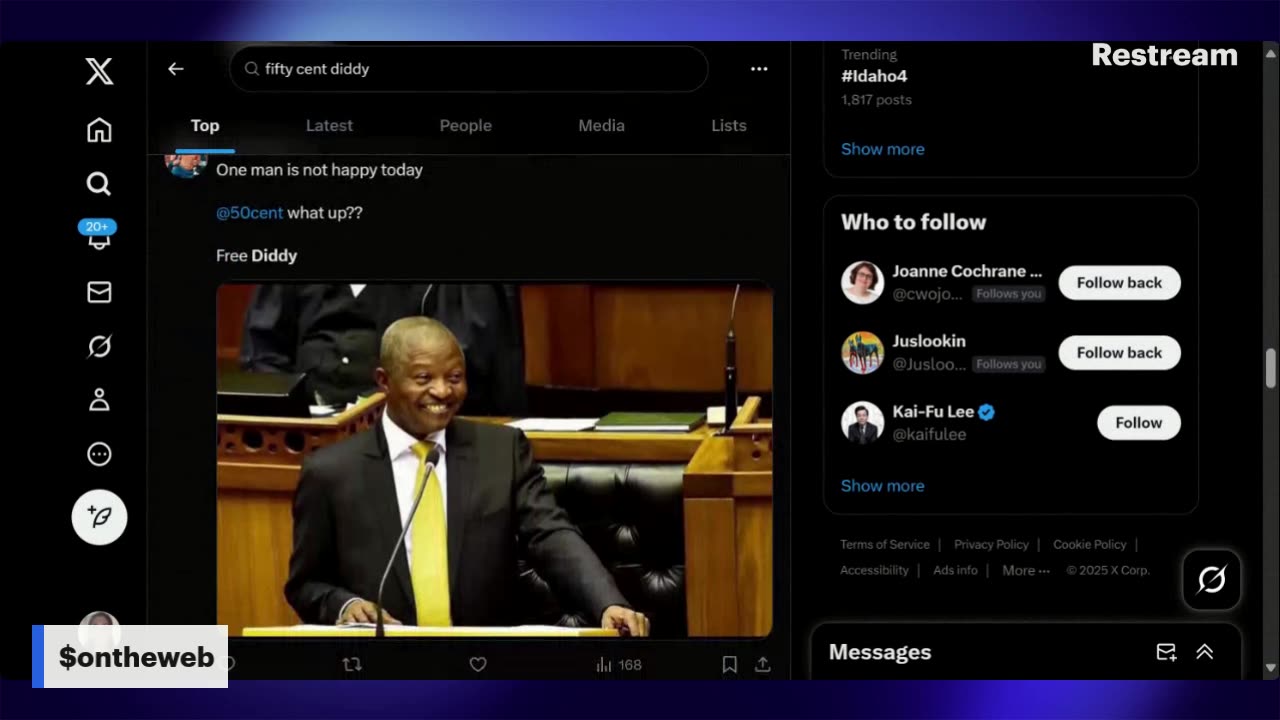Screen dimensions: 1280x720
Task: Open Grok icon in left sidebar
Action: [x=99, y=346]
